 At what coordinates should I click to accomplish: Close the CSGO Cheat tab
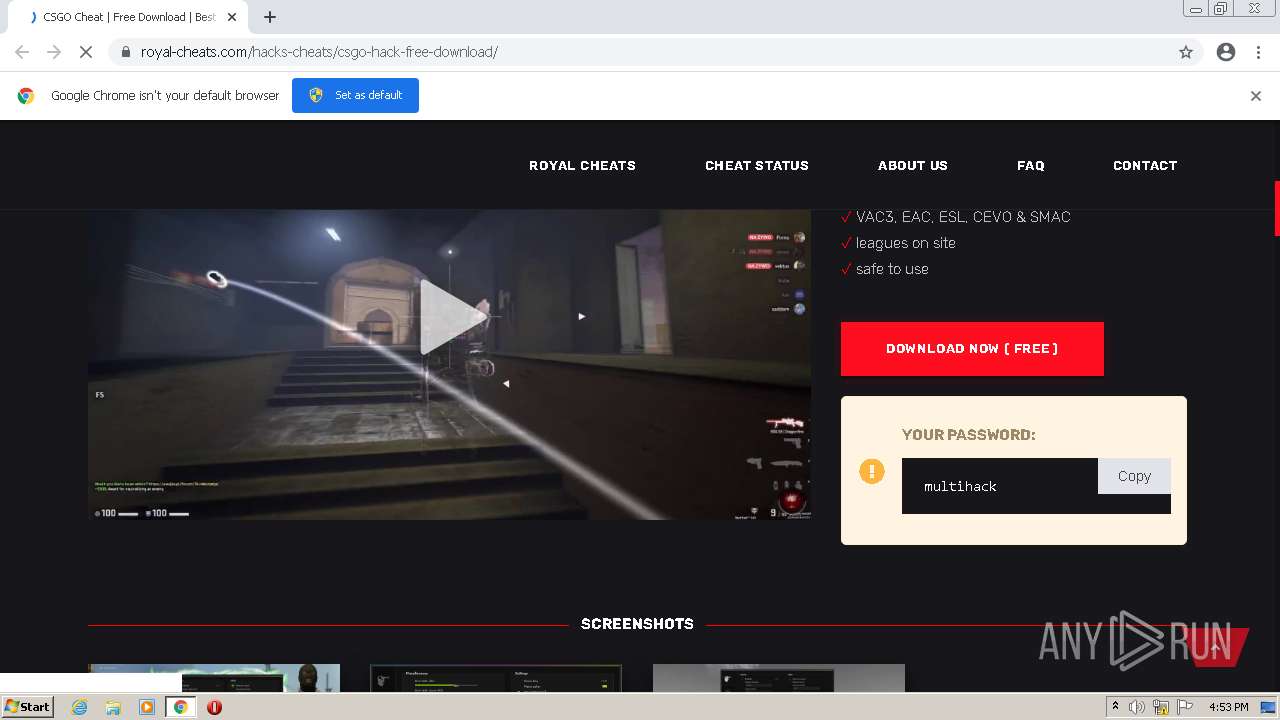232,17
